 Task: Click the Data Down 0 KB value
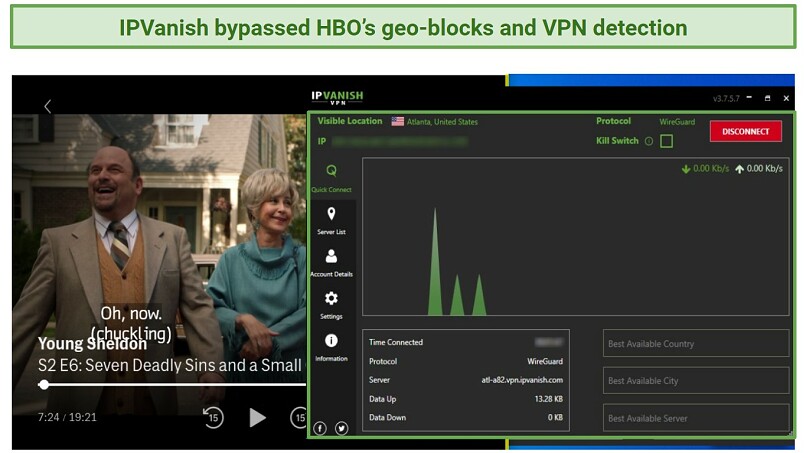[x=555, y=418]
